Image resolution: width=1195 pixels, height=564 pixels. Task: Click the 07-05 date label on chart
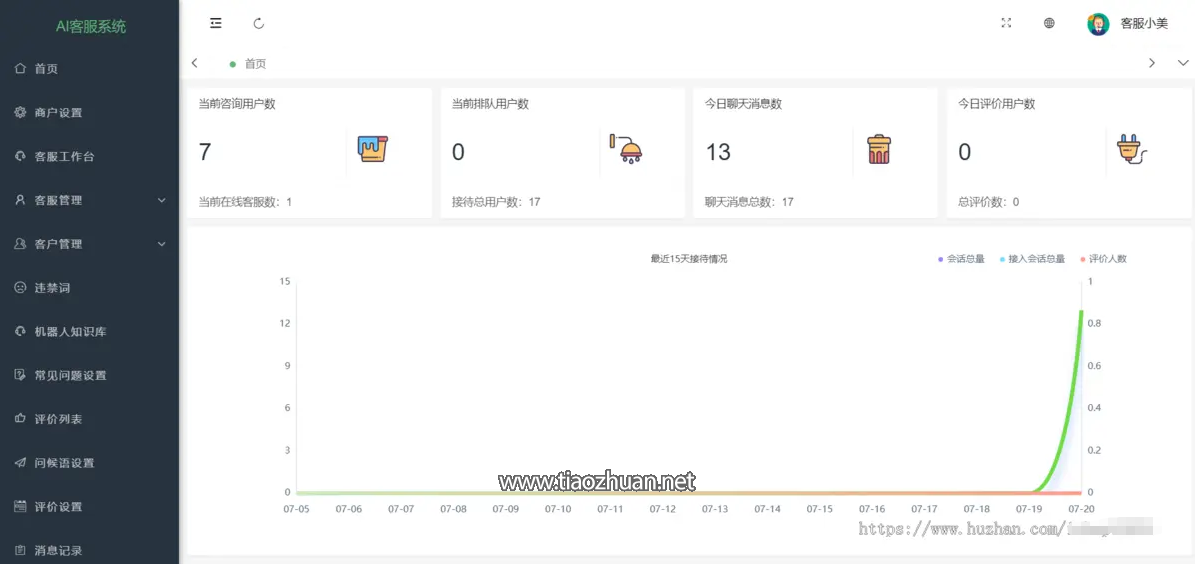click(x=296, y=508)
